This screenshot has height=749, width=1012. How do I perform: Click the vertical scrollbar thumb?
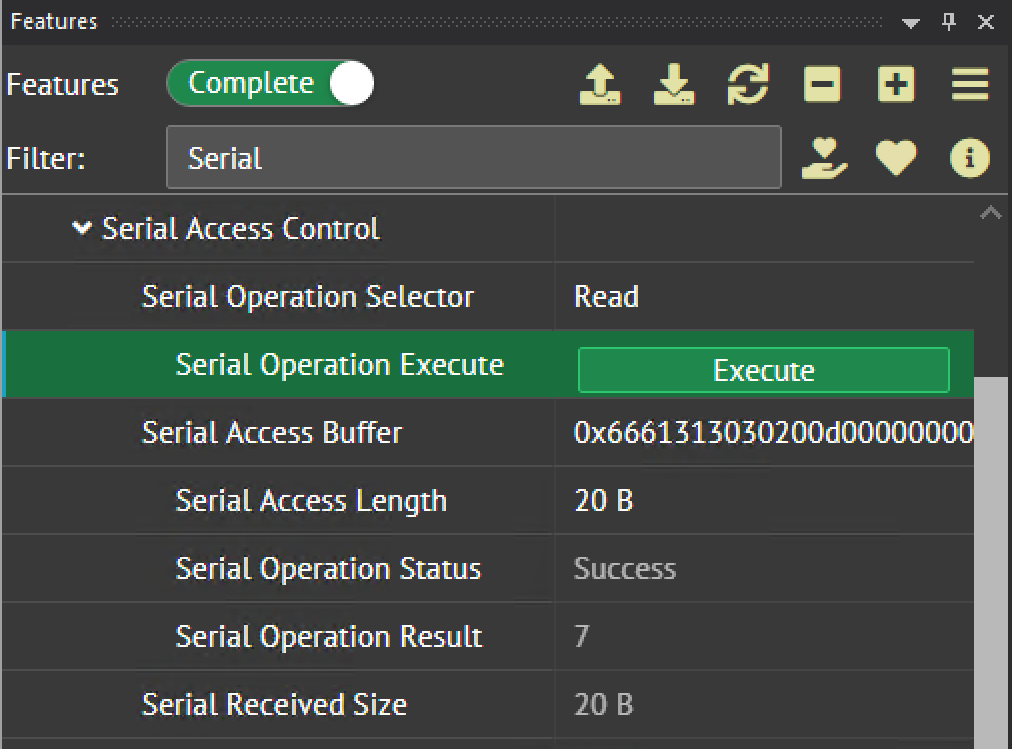(x=991, y=560)
